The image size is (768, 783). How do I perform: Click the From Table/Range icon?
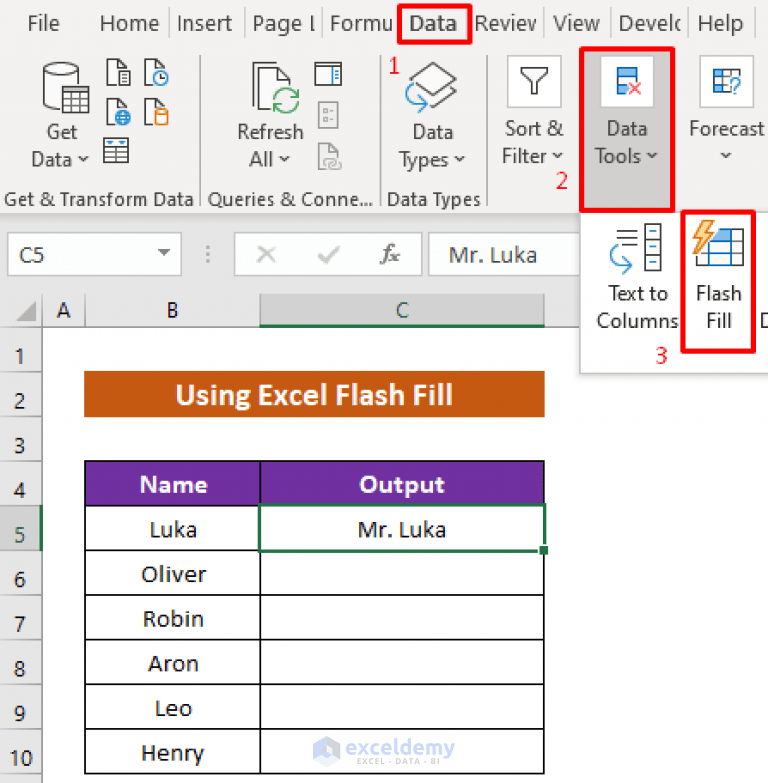click(x=116, y=150)
